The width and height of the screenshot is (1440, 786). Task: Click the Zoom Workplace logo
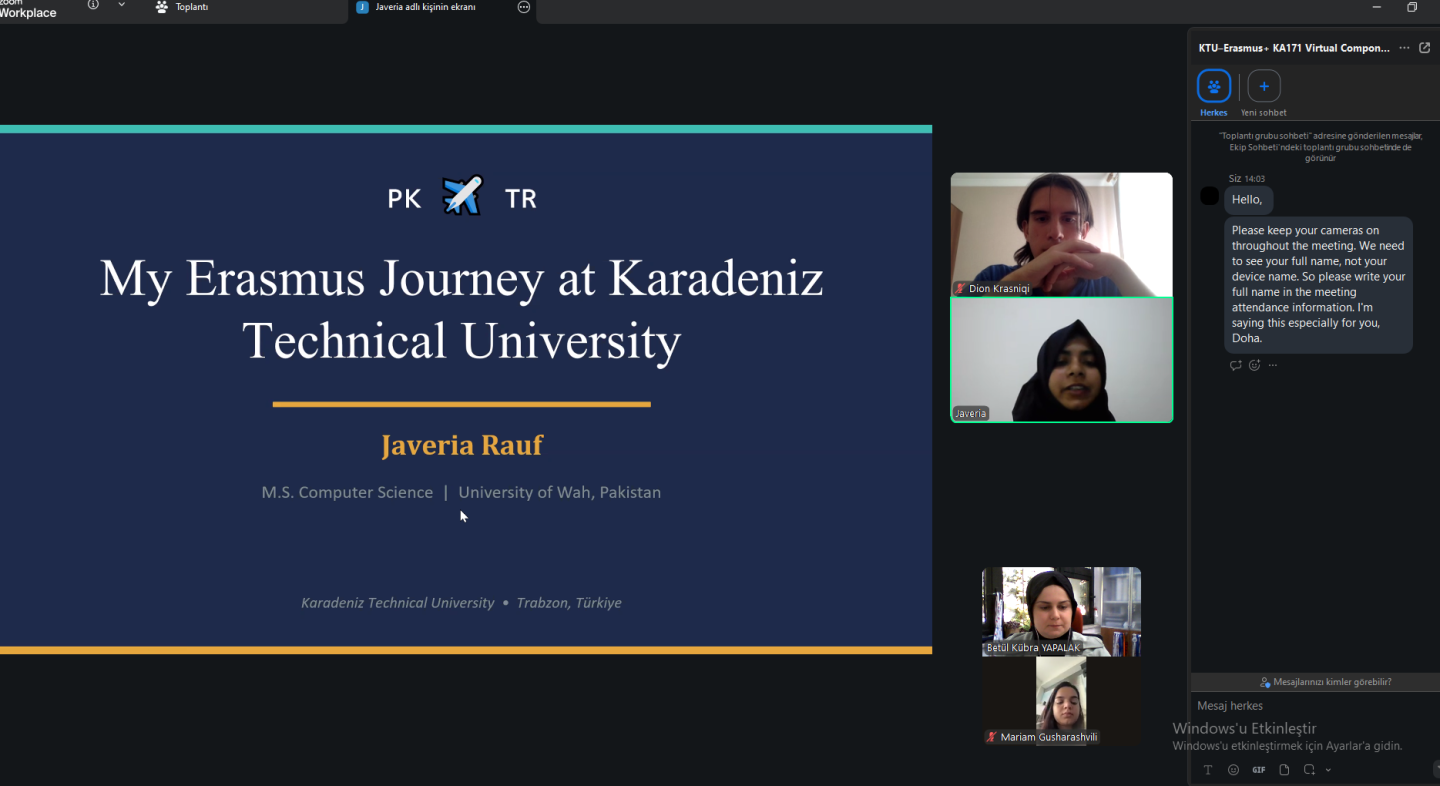click(28, 9)
